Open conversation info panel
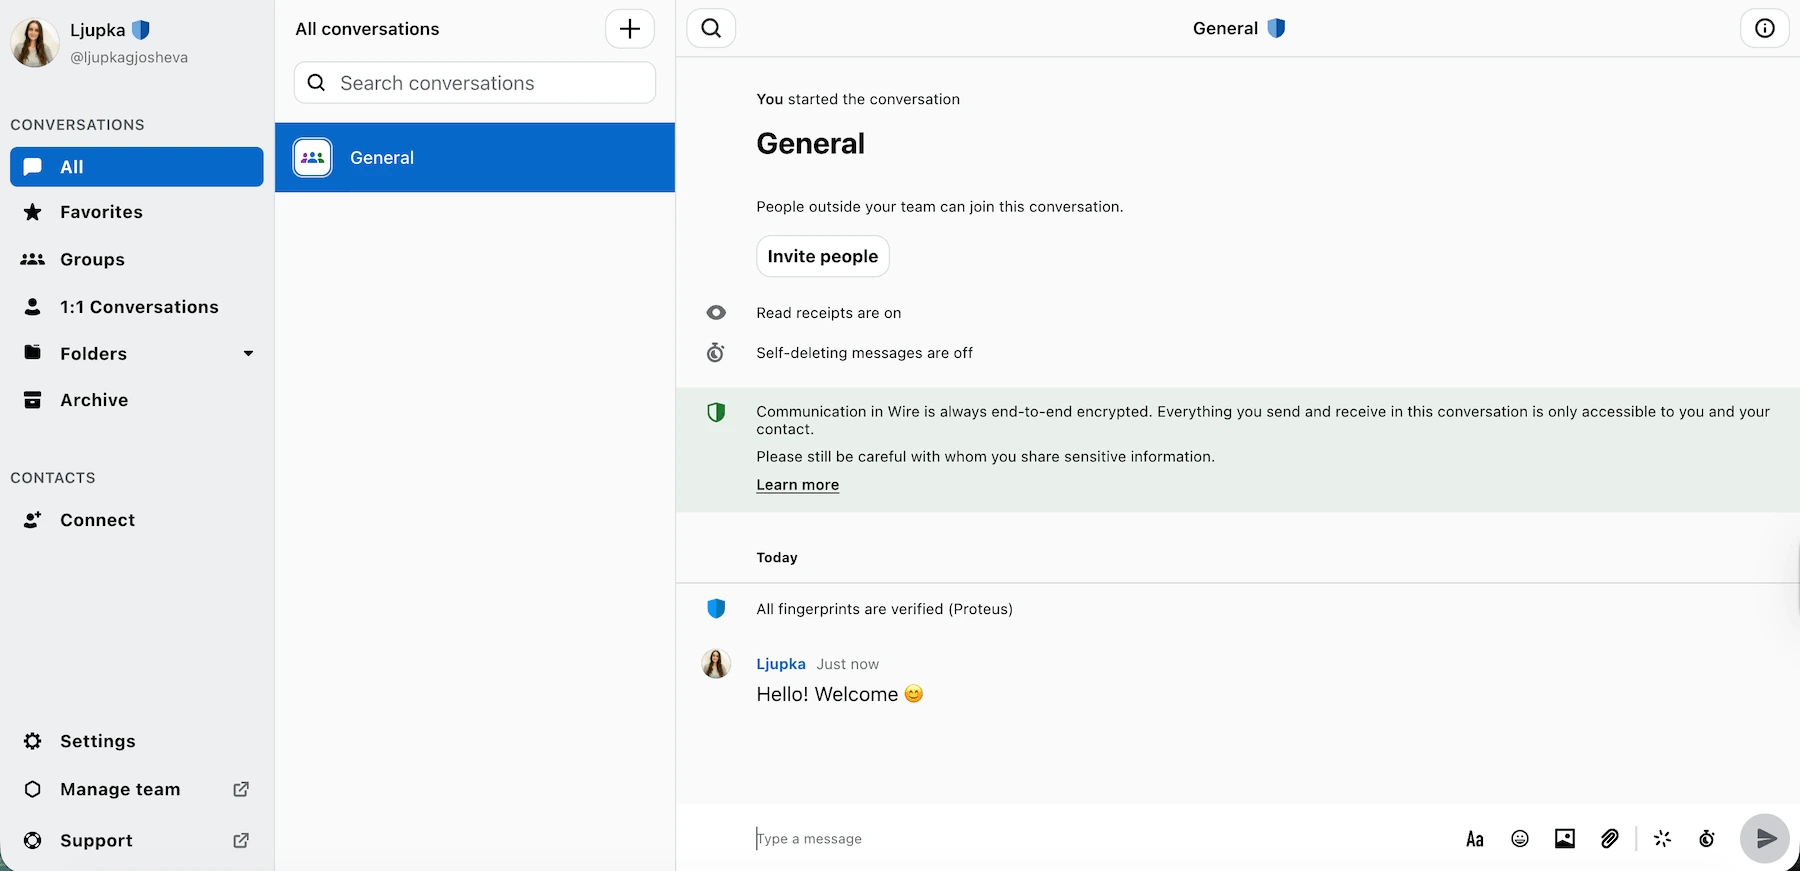The height and width of the screenshot is (871, 1800). tap(1765, 29)
